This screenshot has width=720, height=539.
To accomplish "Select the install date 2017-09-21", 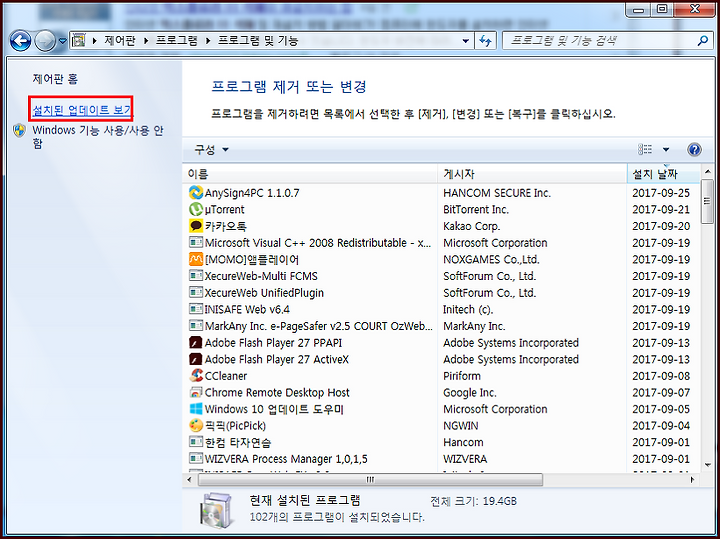I will tap(661, 209).
